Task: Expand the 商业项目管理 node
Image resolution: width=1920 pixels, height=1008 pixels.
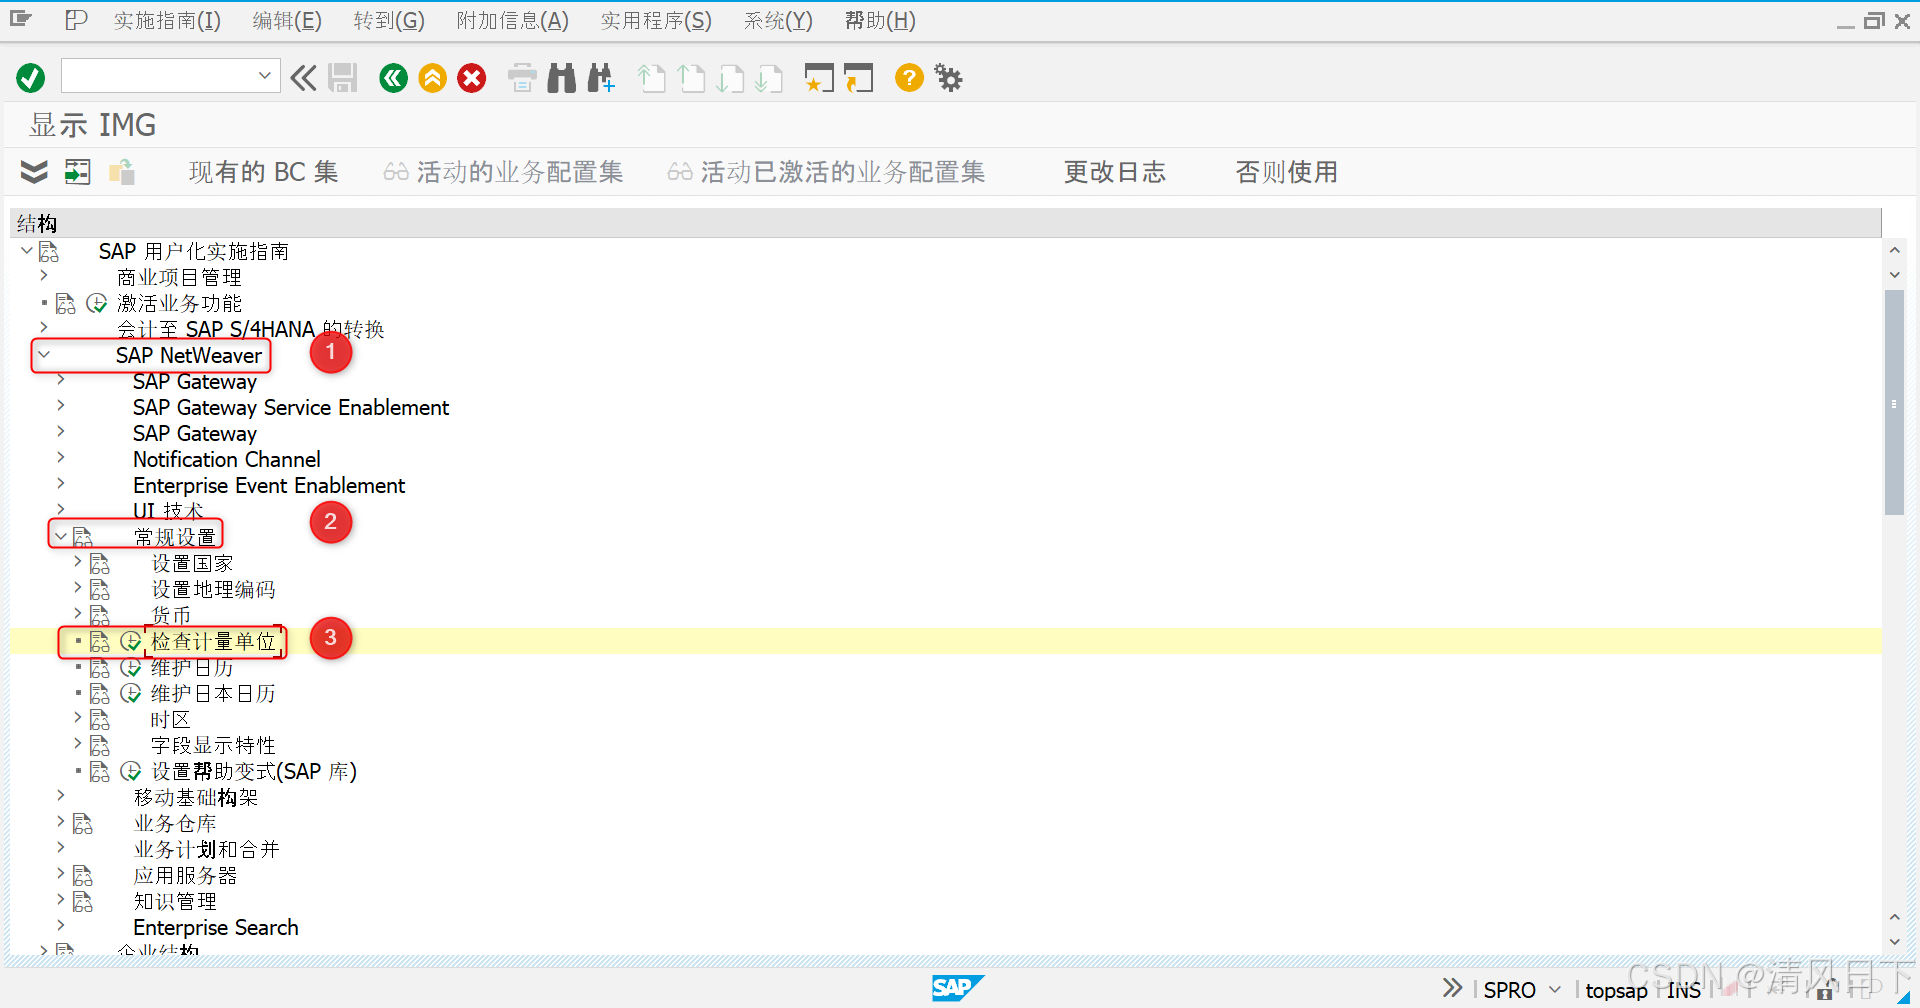Action: [44, 275]
